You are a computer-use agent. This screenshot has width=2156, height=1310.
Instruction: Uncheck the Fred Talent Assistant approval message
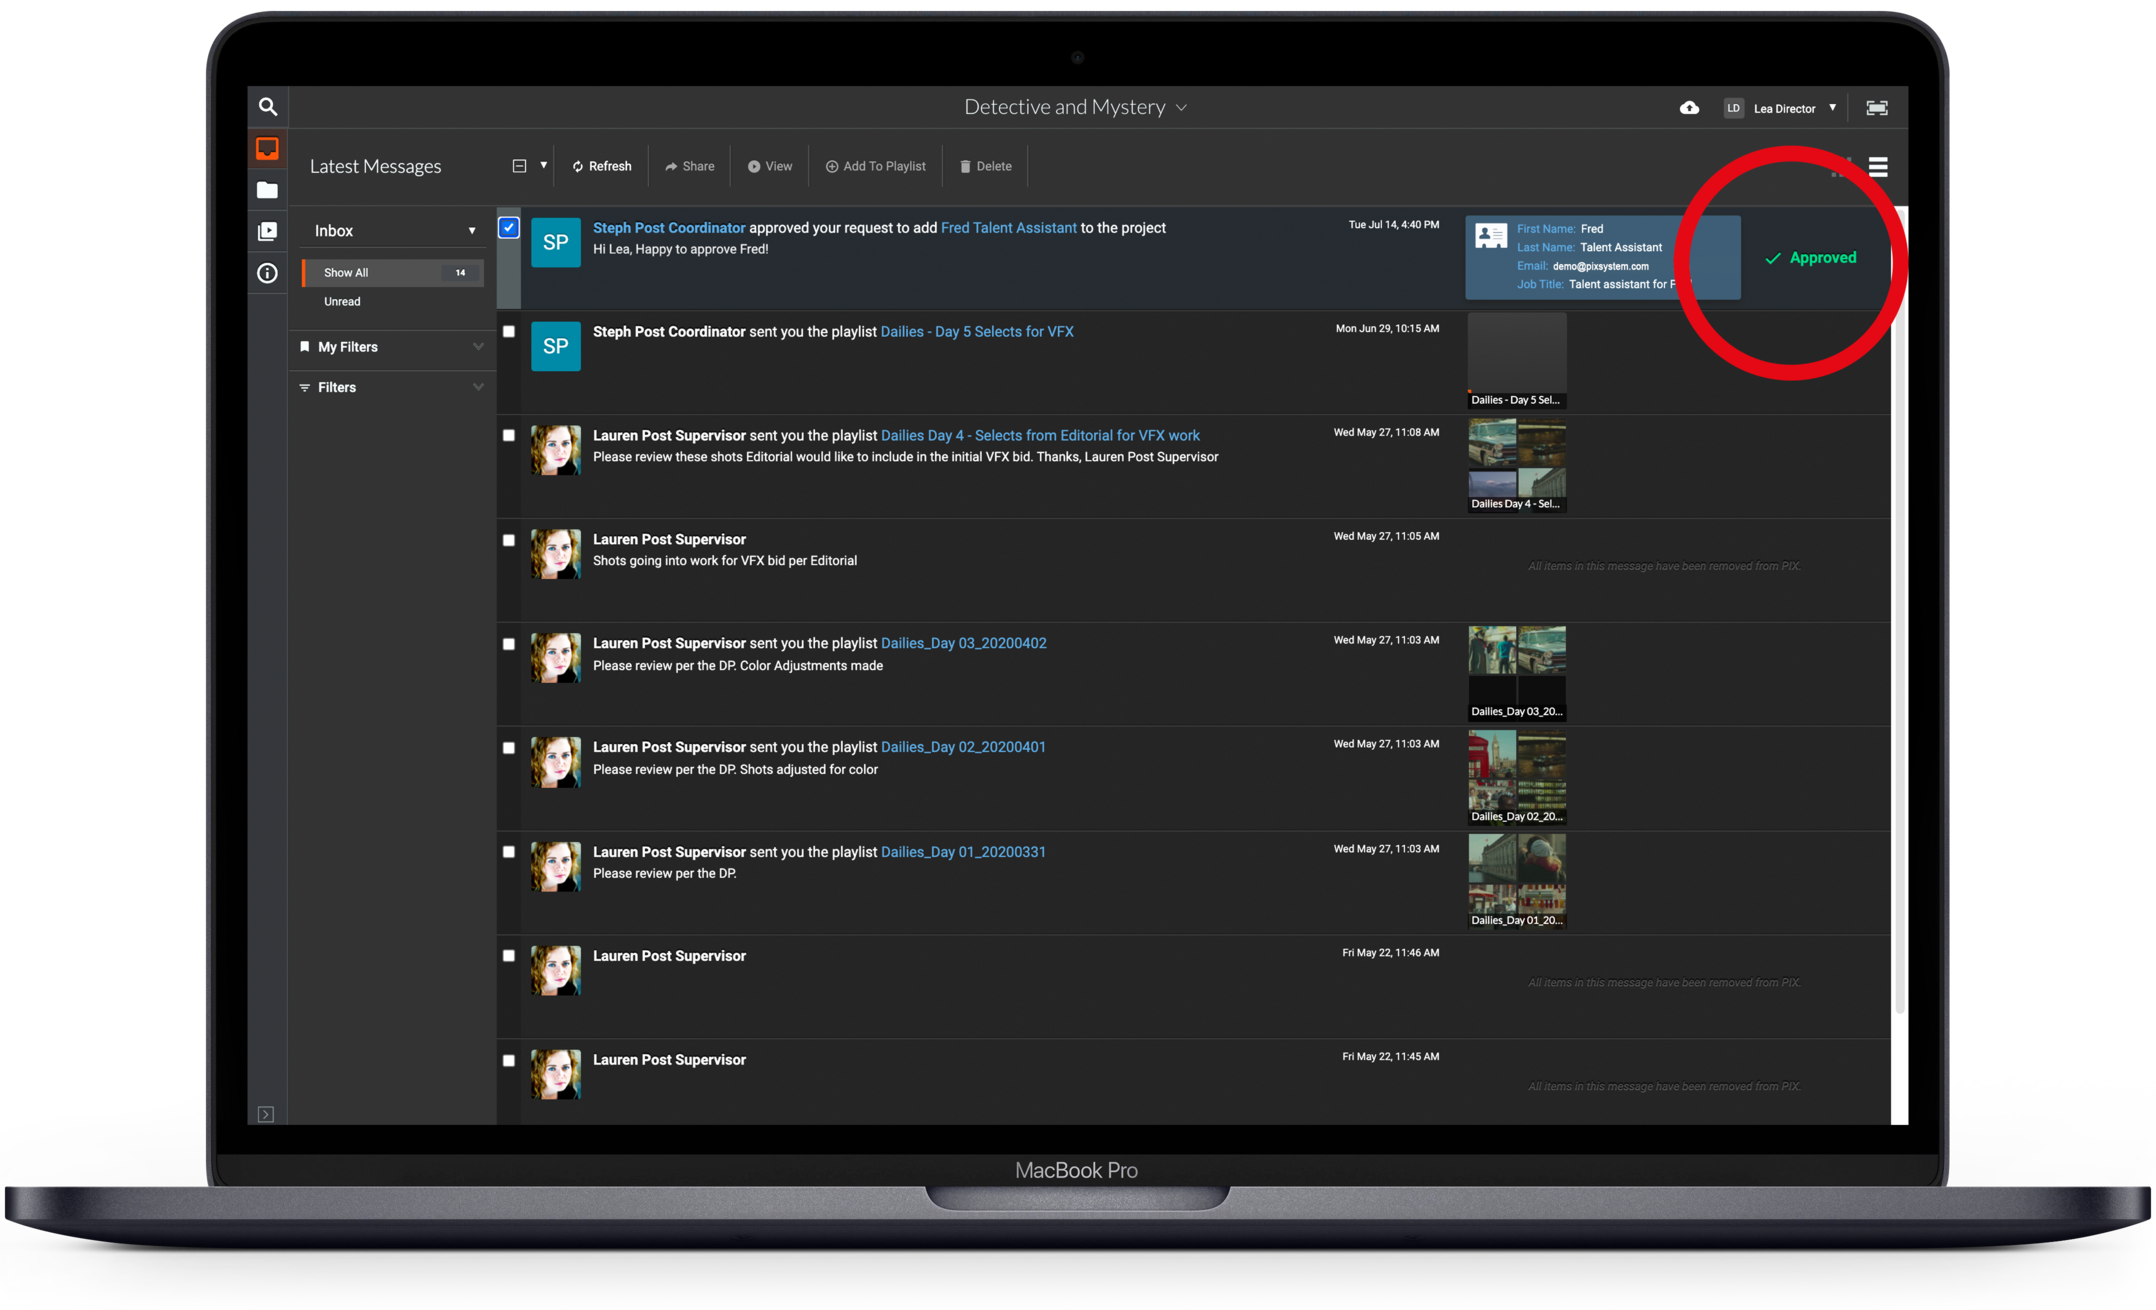tap(509, 228)
